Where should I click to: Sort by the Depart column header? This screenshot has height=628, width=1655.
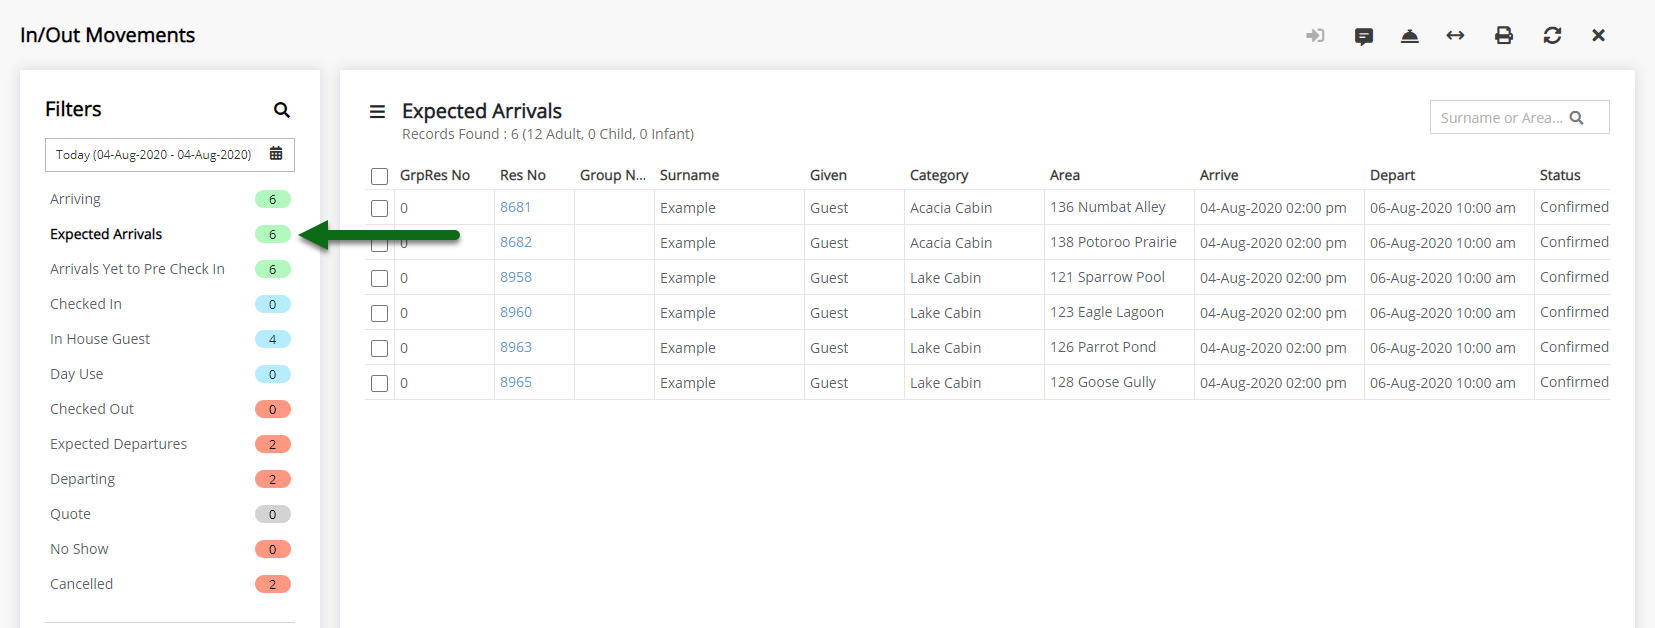coord(1392,175)
